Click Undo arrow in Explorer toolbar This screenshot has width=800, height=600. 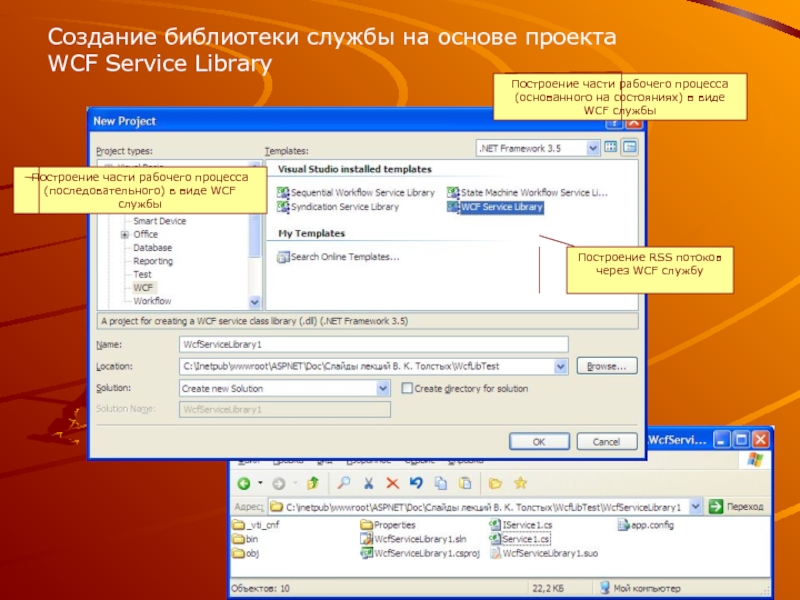[416, 483]
